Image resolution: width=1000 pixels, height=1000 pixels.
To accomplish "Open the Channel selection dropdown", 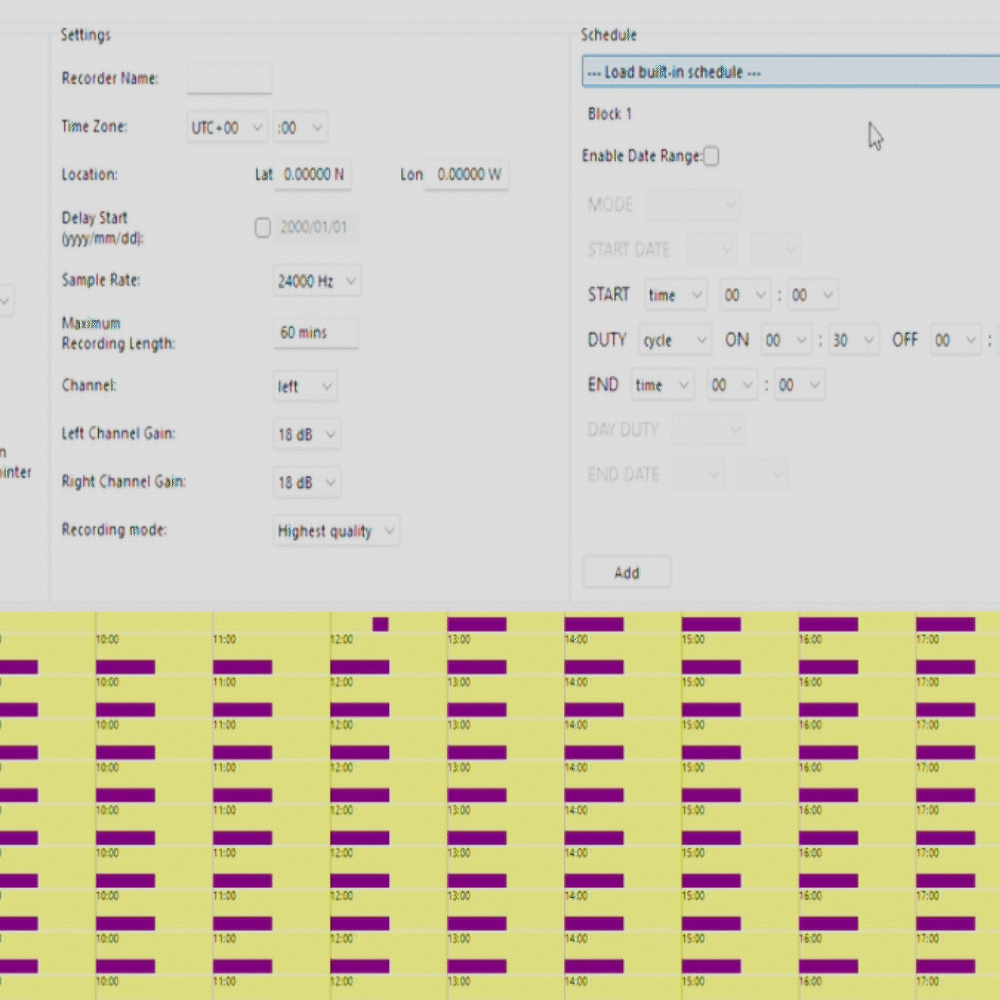I will click(x=304, y=386).
